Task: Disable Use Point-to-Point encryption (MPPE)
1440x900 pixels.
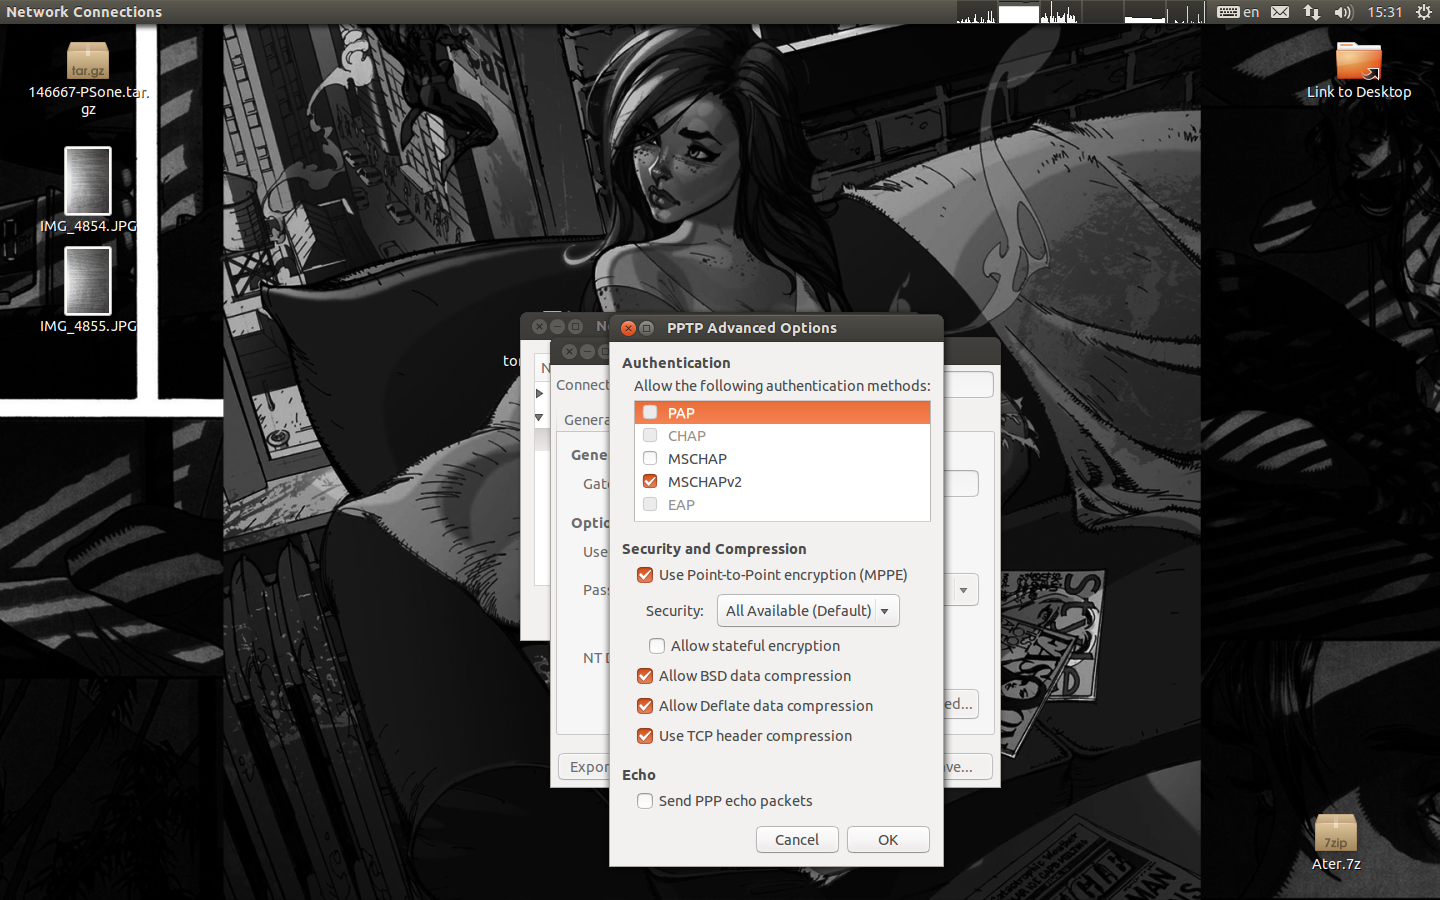Action: point(645,575)
